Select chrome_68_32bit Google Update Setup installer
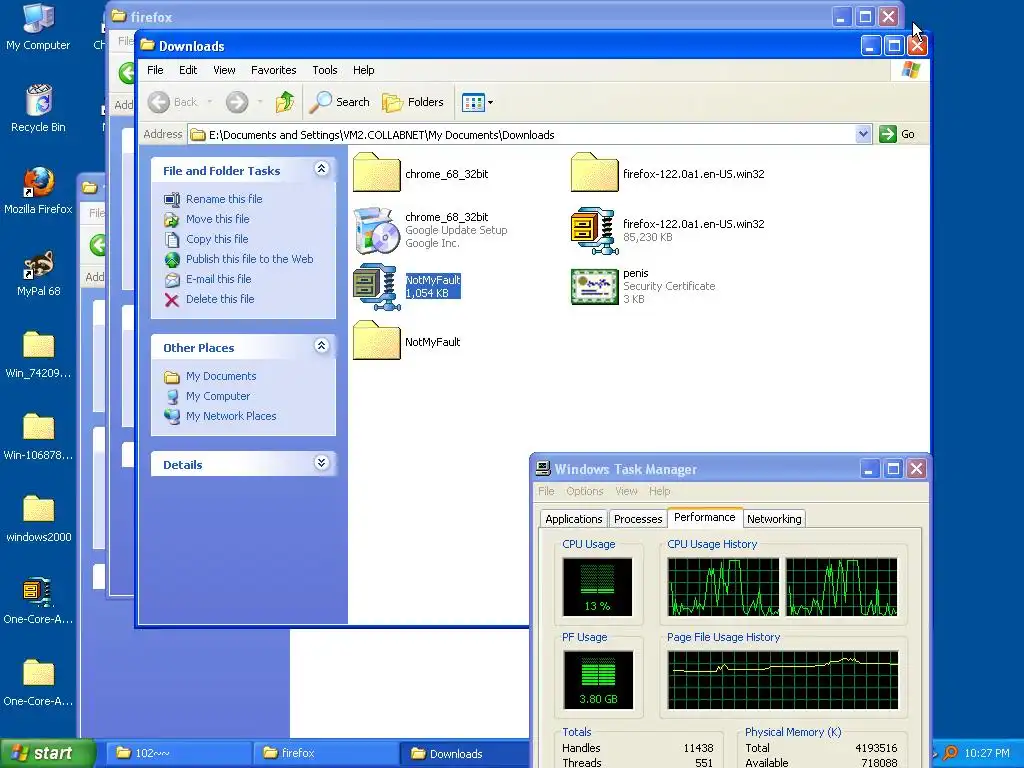This screenshot has height=768, width=1024. [x=376, y=231]
